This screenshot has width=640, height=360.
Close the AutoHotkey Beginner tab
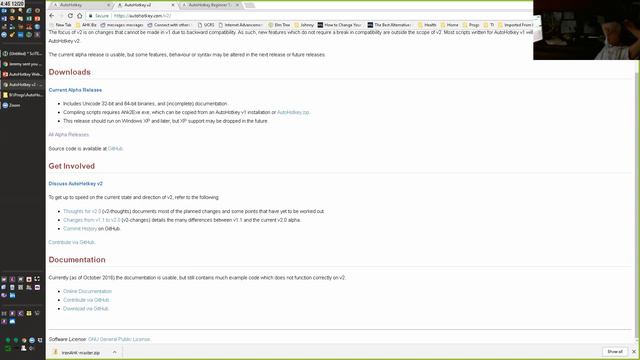pyautogui.click(x=237, y=5)
